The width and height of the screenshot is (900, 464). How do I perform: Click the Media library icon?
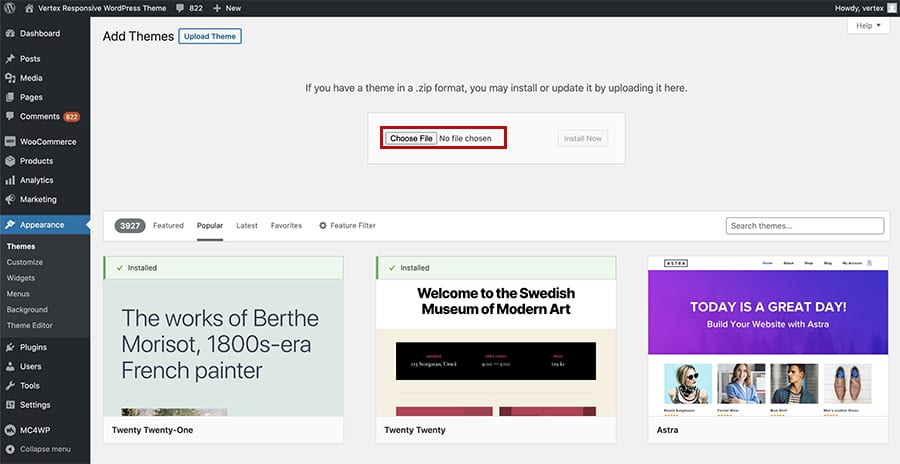(10, 78)
